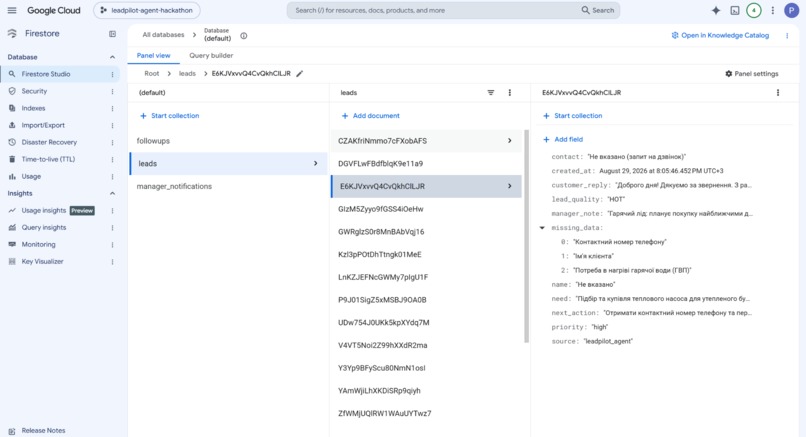
Task: Open Key Visualizer in sidebar
Action: [x=42, y=261]
